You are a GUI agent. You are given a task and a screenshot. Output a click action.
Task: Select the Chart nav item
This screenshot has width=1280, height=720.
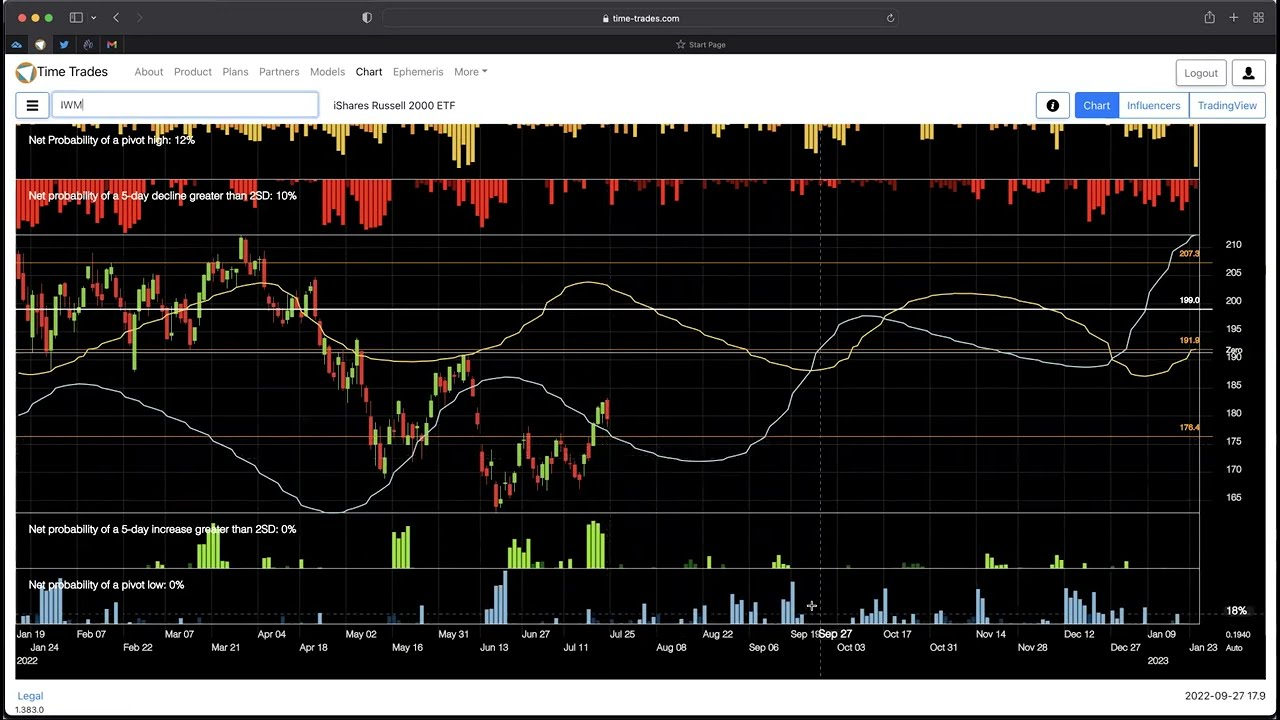[x=369, y=72]
